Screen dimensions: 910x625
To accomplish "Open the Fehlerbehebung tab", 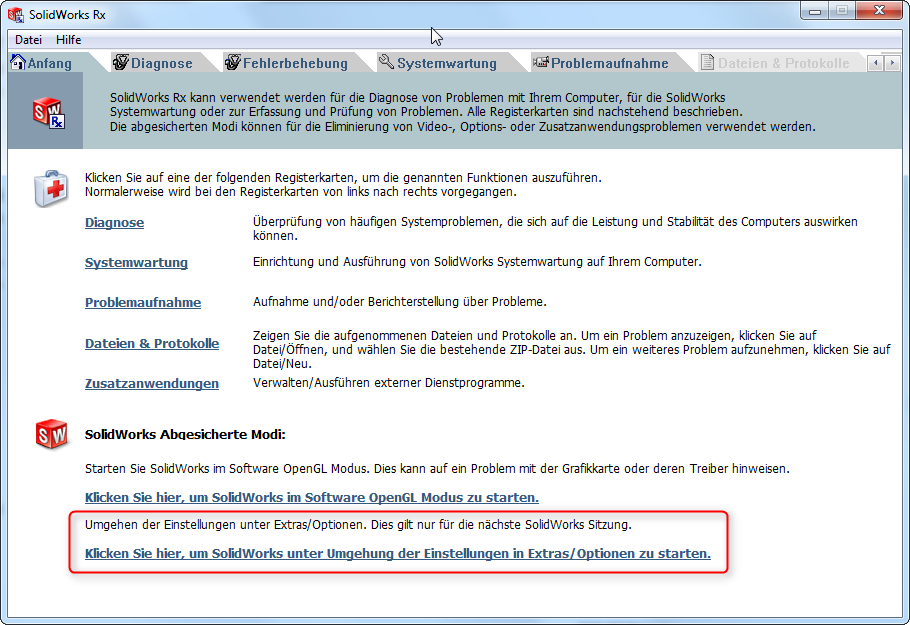I will click(295, 63).
